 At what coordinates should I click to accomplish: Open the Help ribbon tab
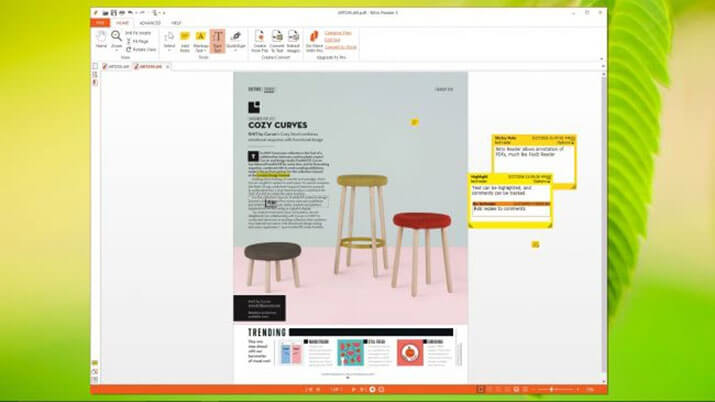pyautogui.click(x=176, y=23)
